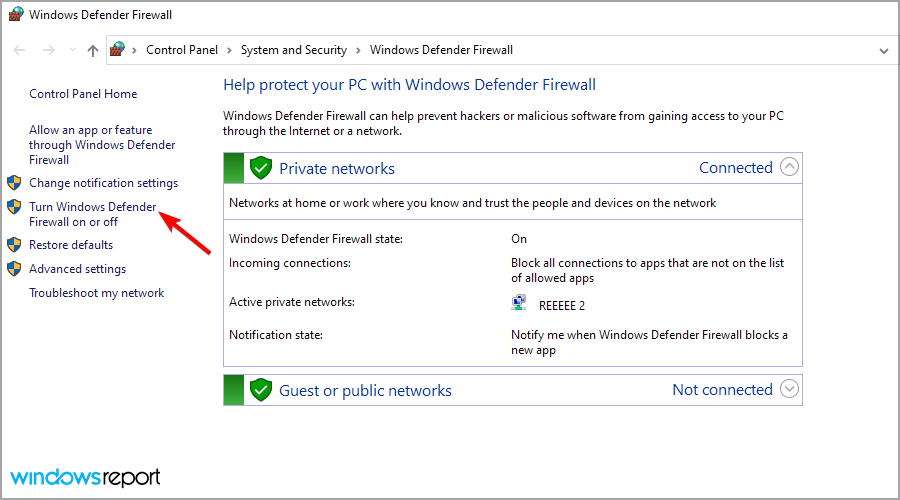Click the Not connected status text
Image resolution: width=900 pixels, height=500 pixels.
point(723,390)
